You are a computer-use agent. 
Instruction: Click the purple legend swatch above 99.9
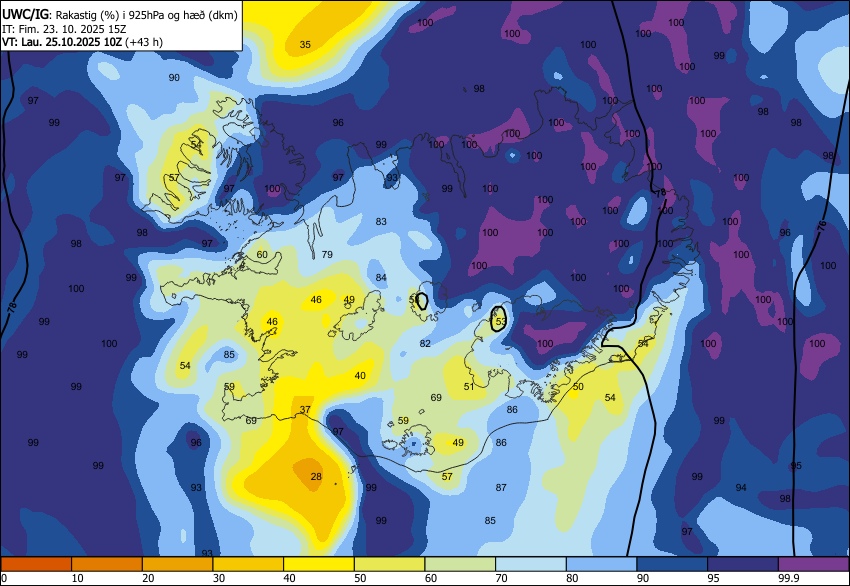pos(814,564)
